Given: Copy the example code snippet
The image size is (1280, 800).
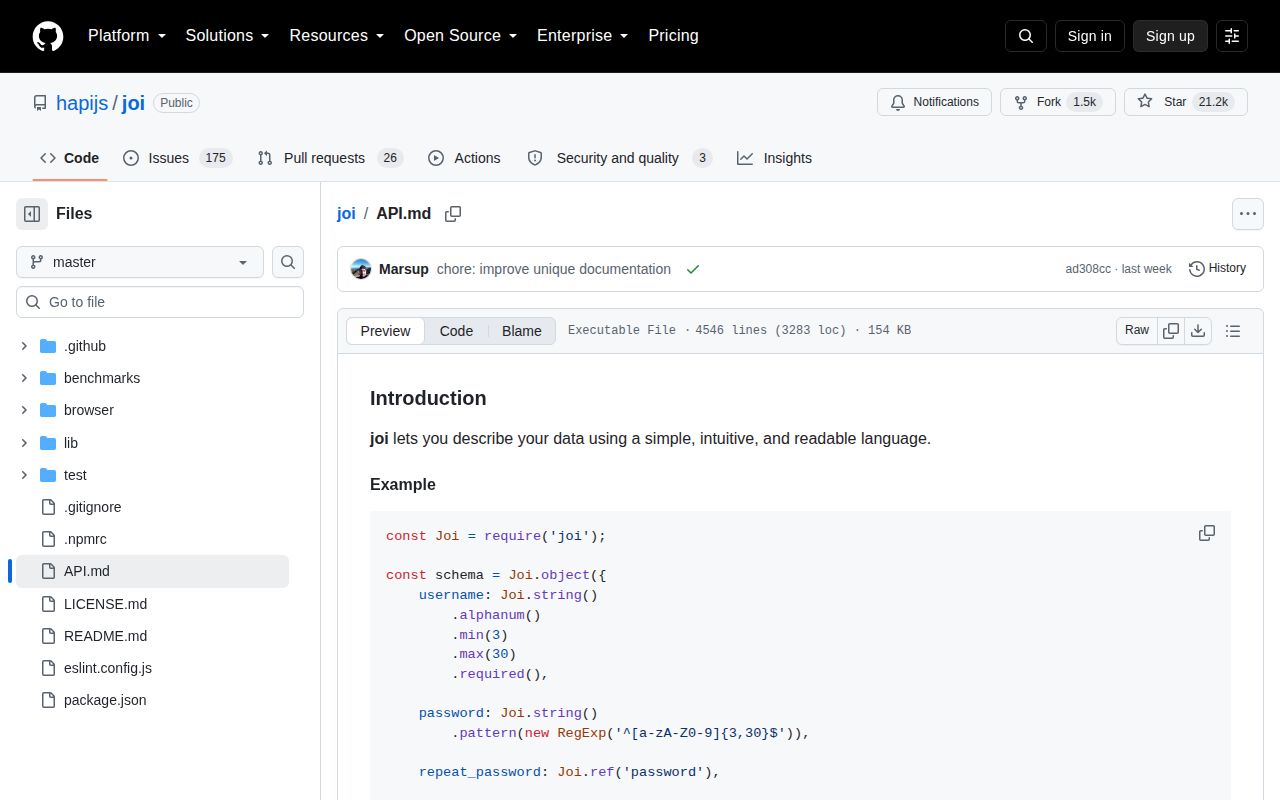Looking at the screenshot, I should tap(1207, 533).
